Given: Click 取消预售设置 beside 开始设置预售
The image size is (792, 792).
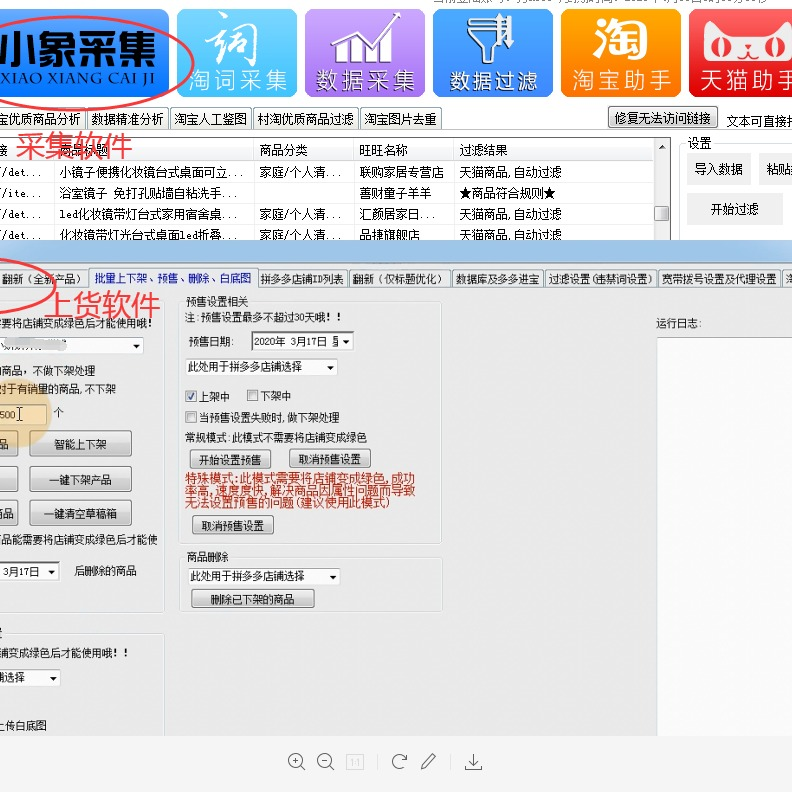Looking at the screenshot, I should click(330, 459).
